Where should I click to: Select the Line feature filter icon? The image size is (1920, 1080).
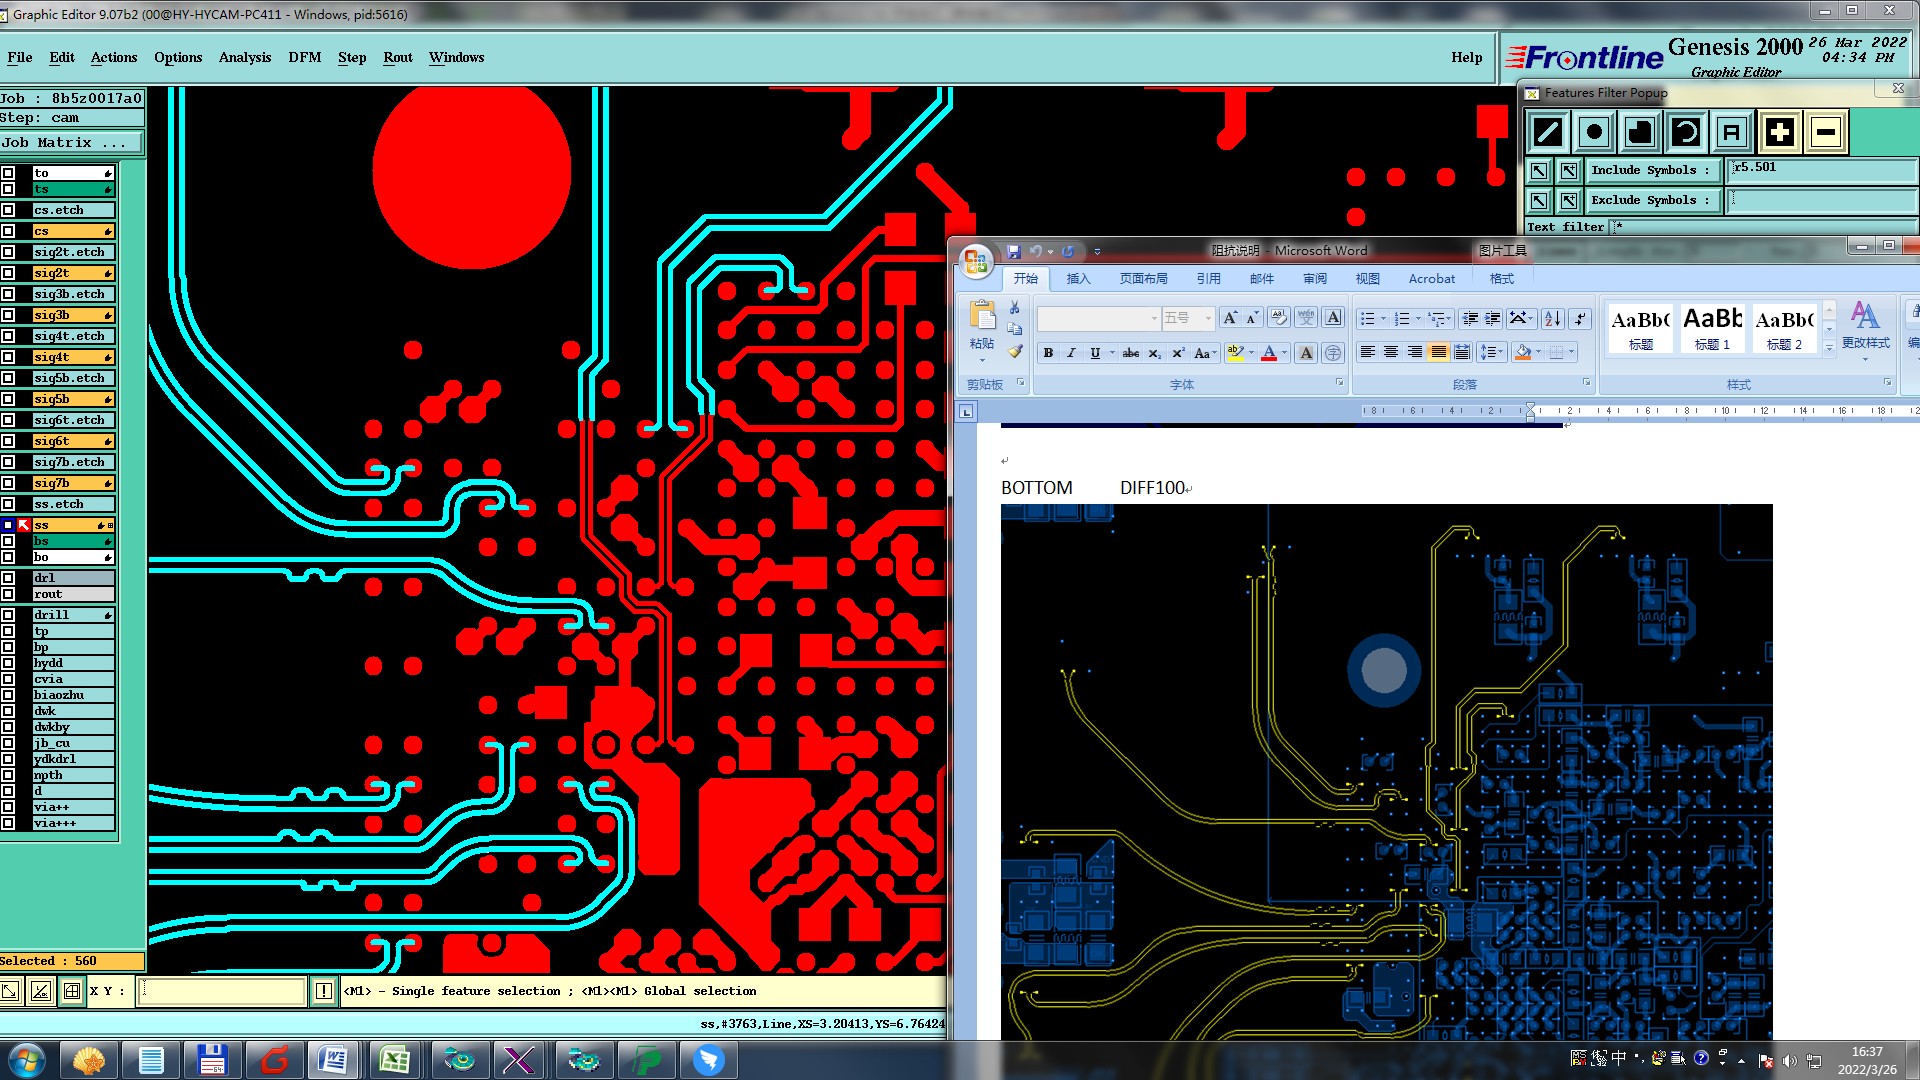click(1548, 132)
